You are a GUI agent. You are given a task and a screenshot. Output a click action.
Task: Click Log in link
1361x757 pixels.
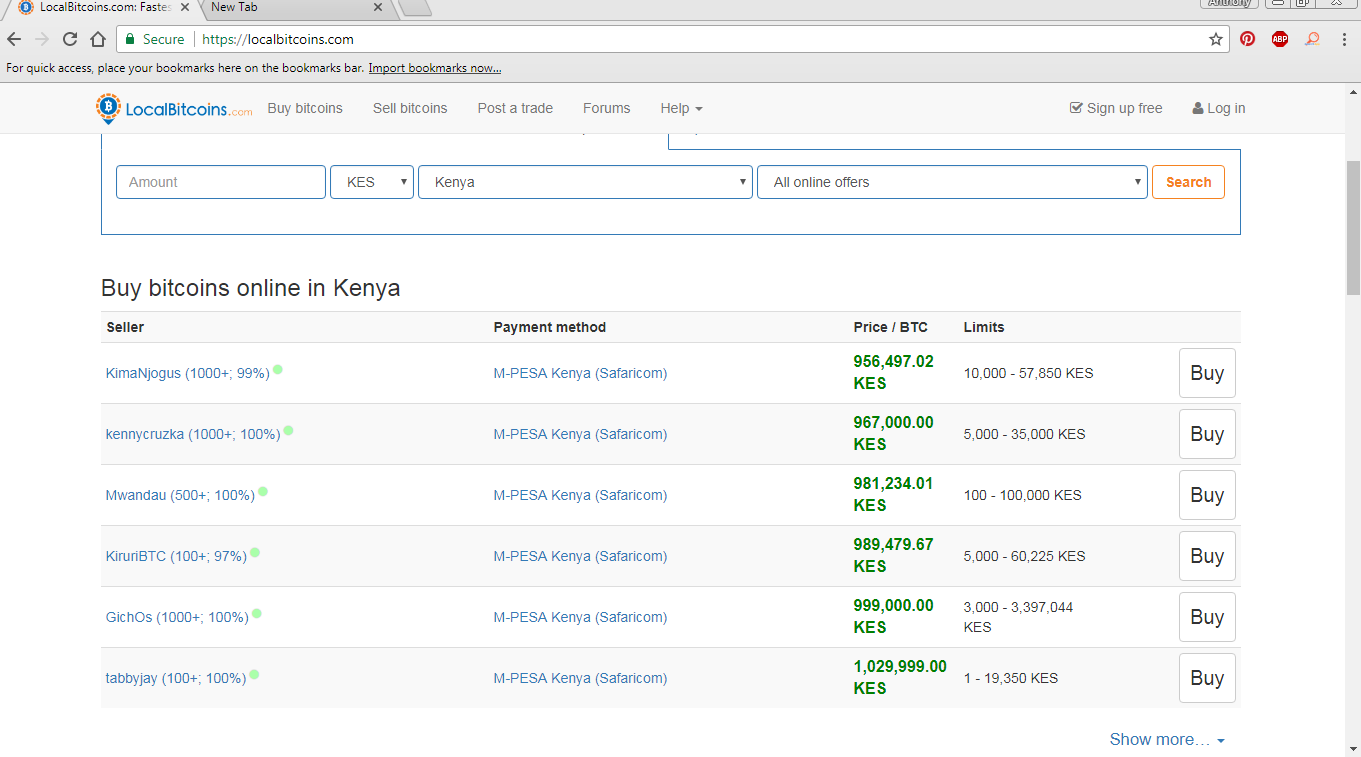[1219, 108]
